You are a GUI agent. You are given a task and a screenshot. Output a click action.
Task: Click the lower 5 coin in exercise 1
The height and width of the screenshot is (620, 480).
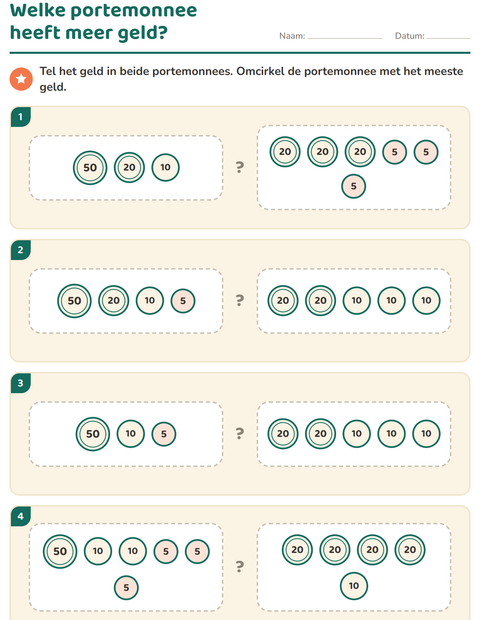pyautogui.click(x=353, y=186)
